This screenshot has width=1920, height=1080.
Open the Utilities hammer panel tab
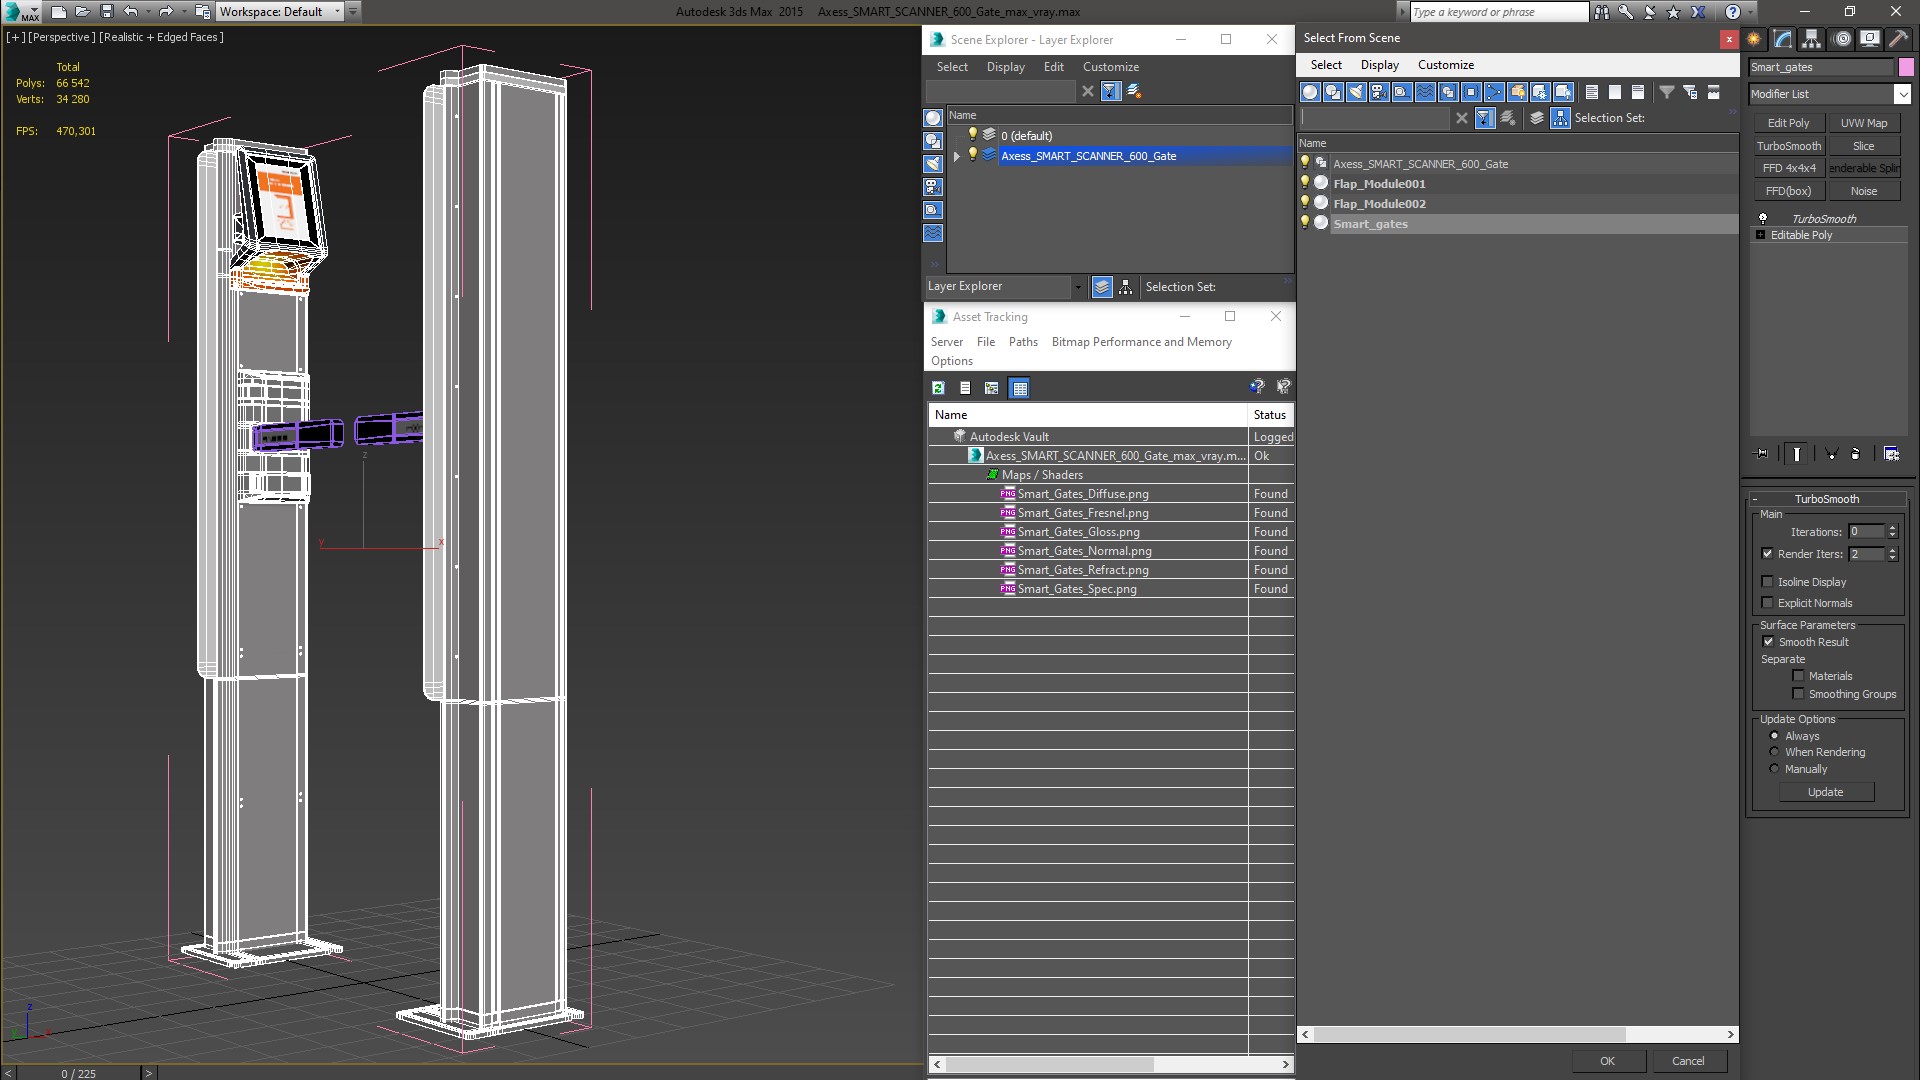(1897, 39)
